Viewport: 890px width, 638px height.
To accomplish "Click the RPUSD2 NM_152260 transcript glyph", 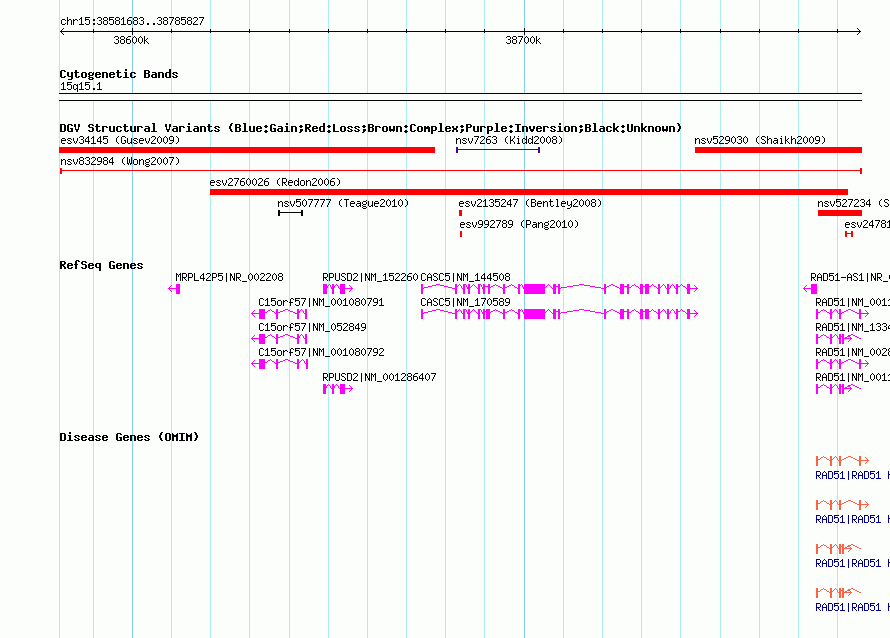I will (x=338, y=289).
